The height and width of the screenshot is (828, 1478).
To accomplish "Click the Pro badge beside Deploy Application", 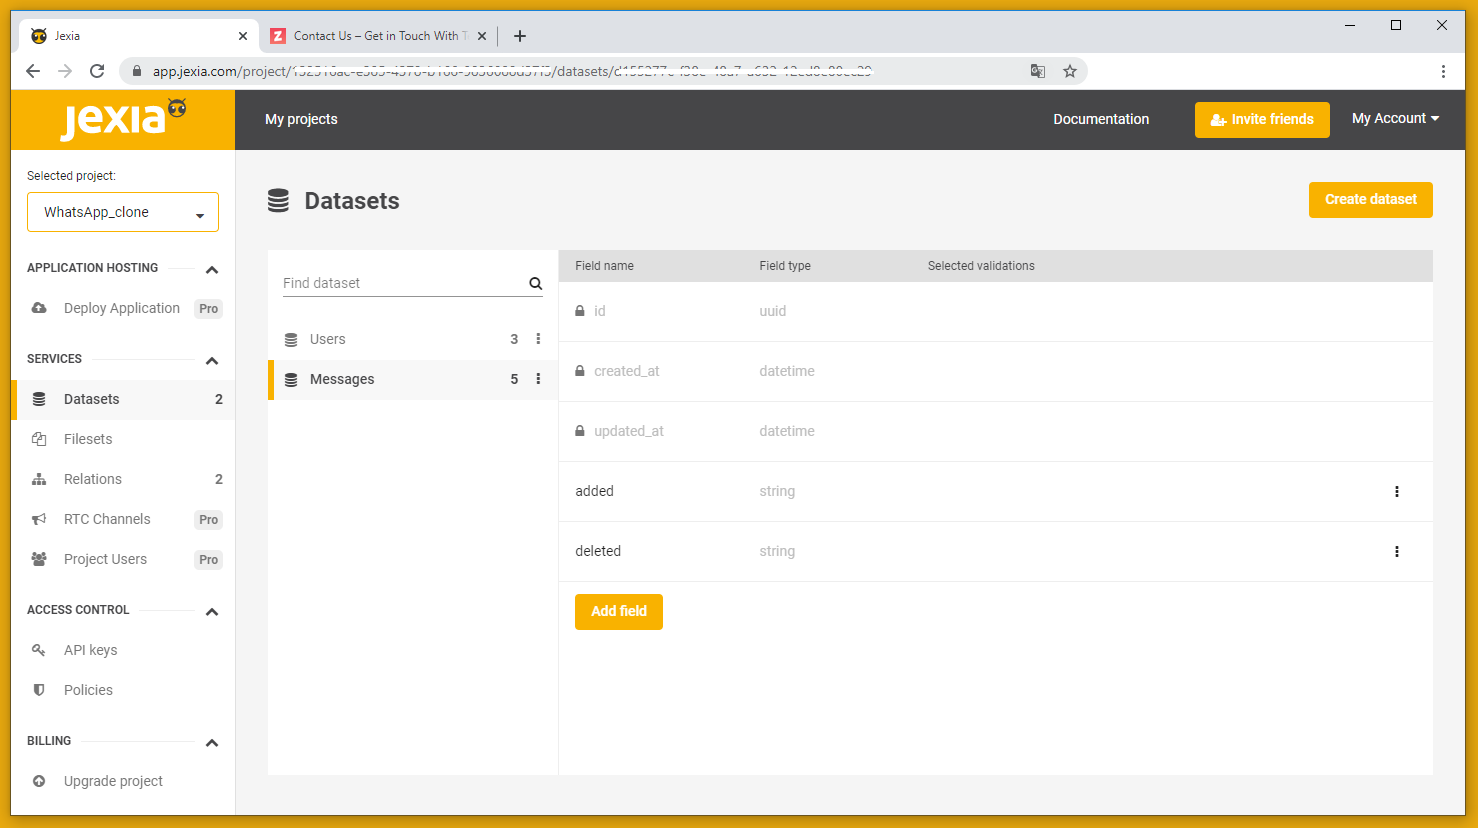I will pyautogui.click(x=208, y=309).
